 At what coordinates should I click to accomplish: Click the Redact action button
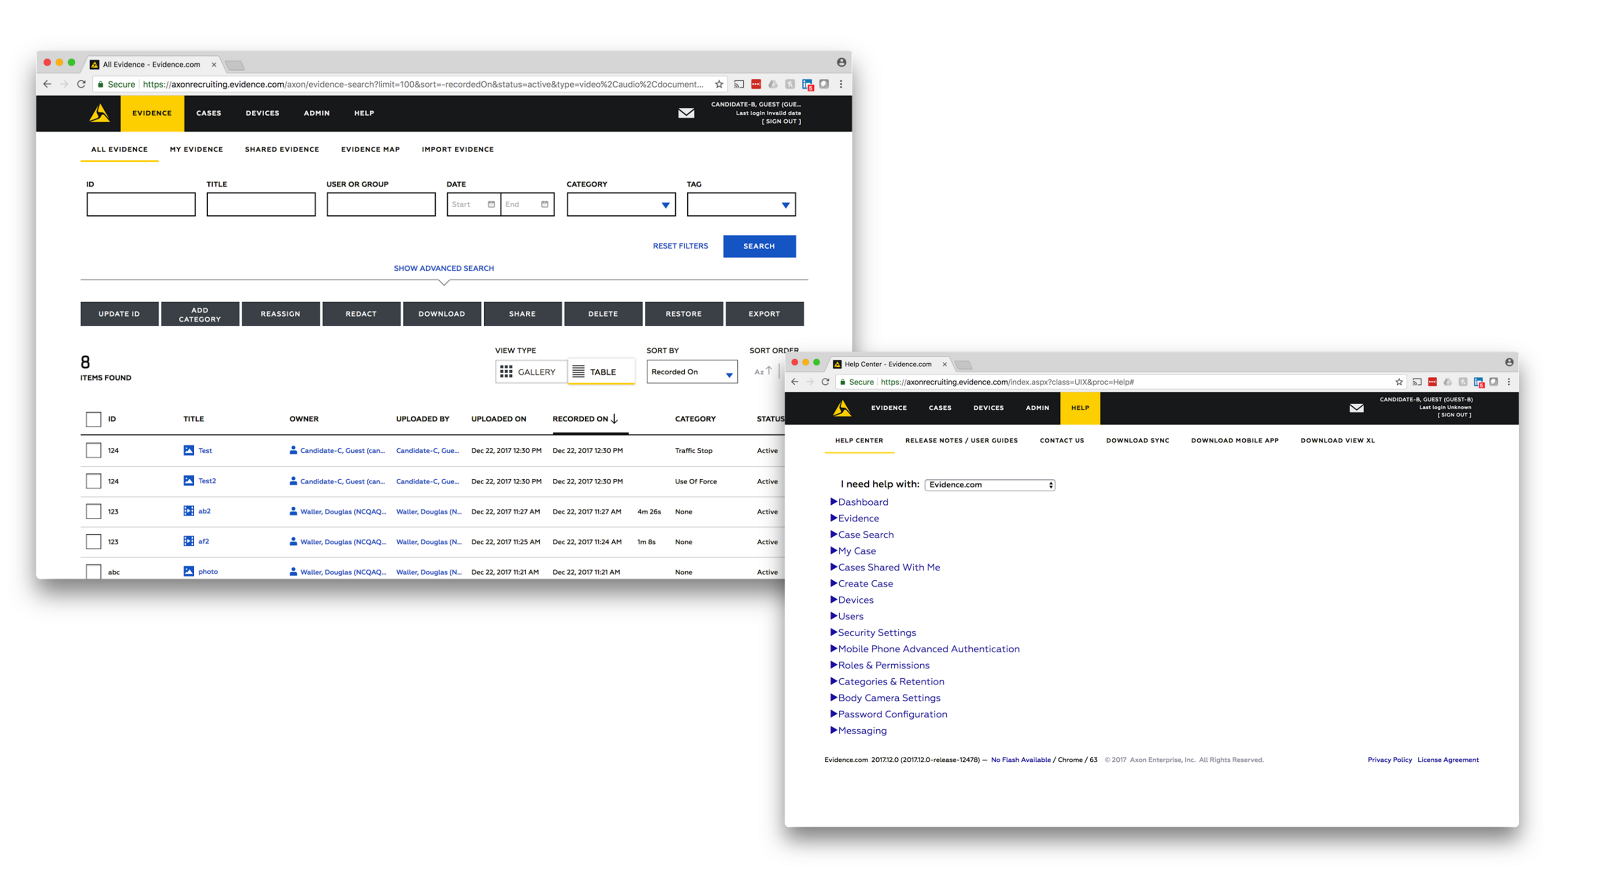pos(361,314)
